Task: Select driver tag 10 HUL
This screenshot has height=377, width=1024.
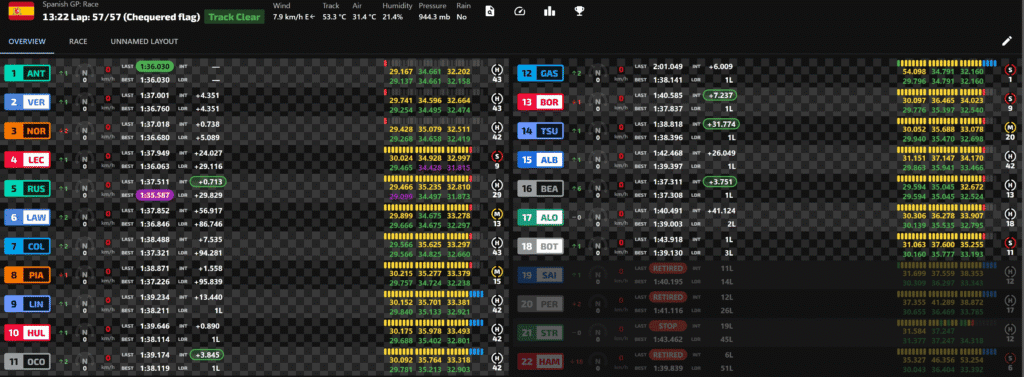Action: coord(27,333)
